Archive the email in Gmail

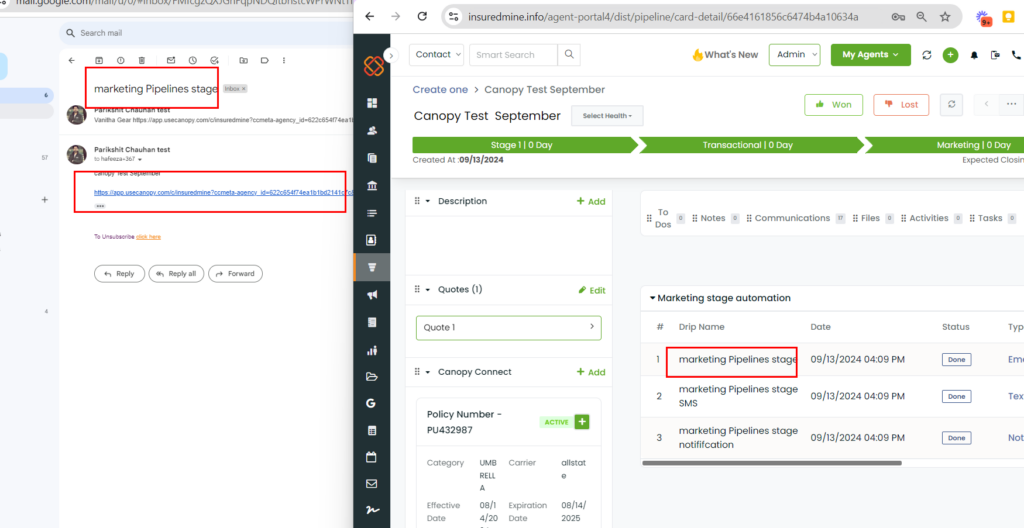click(x=99, y=60)
